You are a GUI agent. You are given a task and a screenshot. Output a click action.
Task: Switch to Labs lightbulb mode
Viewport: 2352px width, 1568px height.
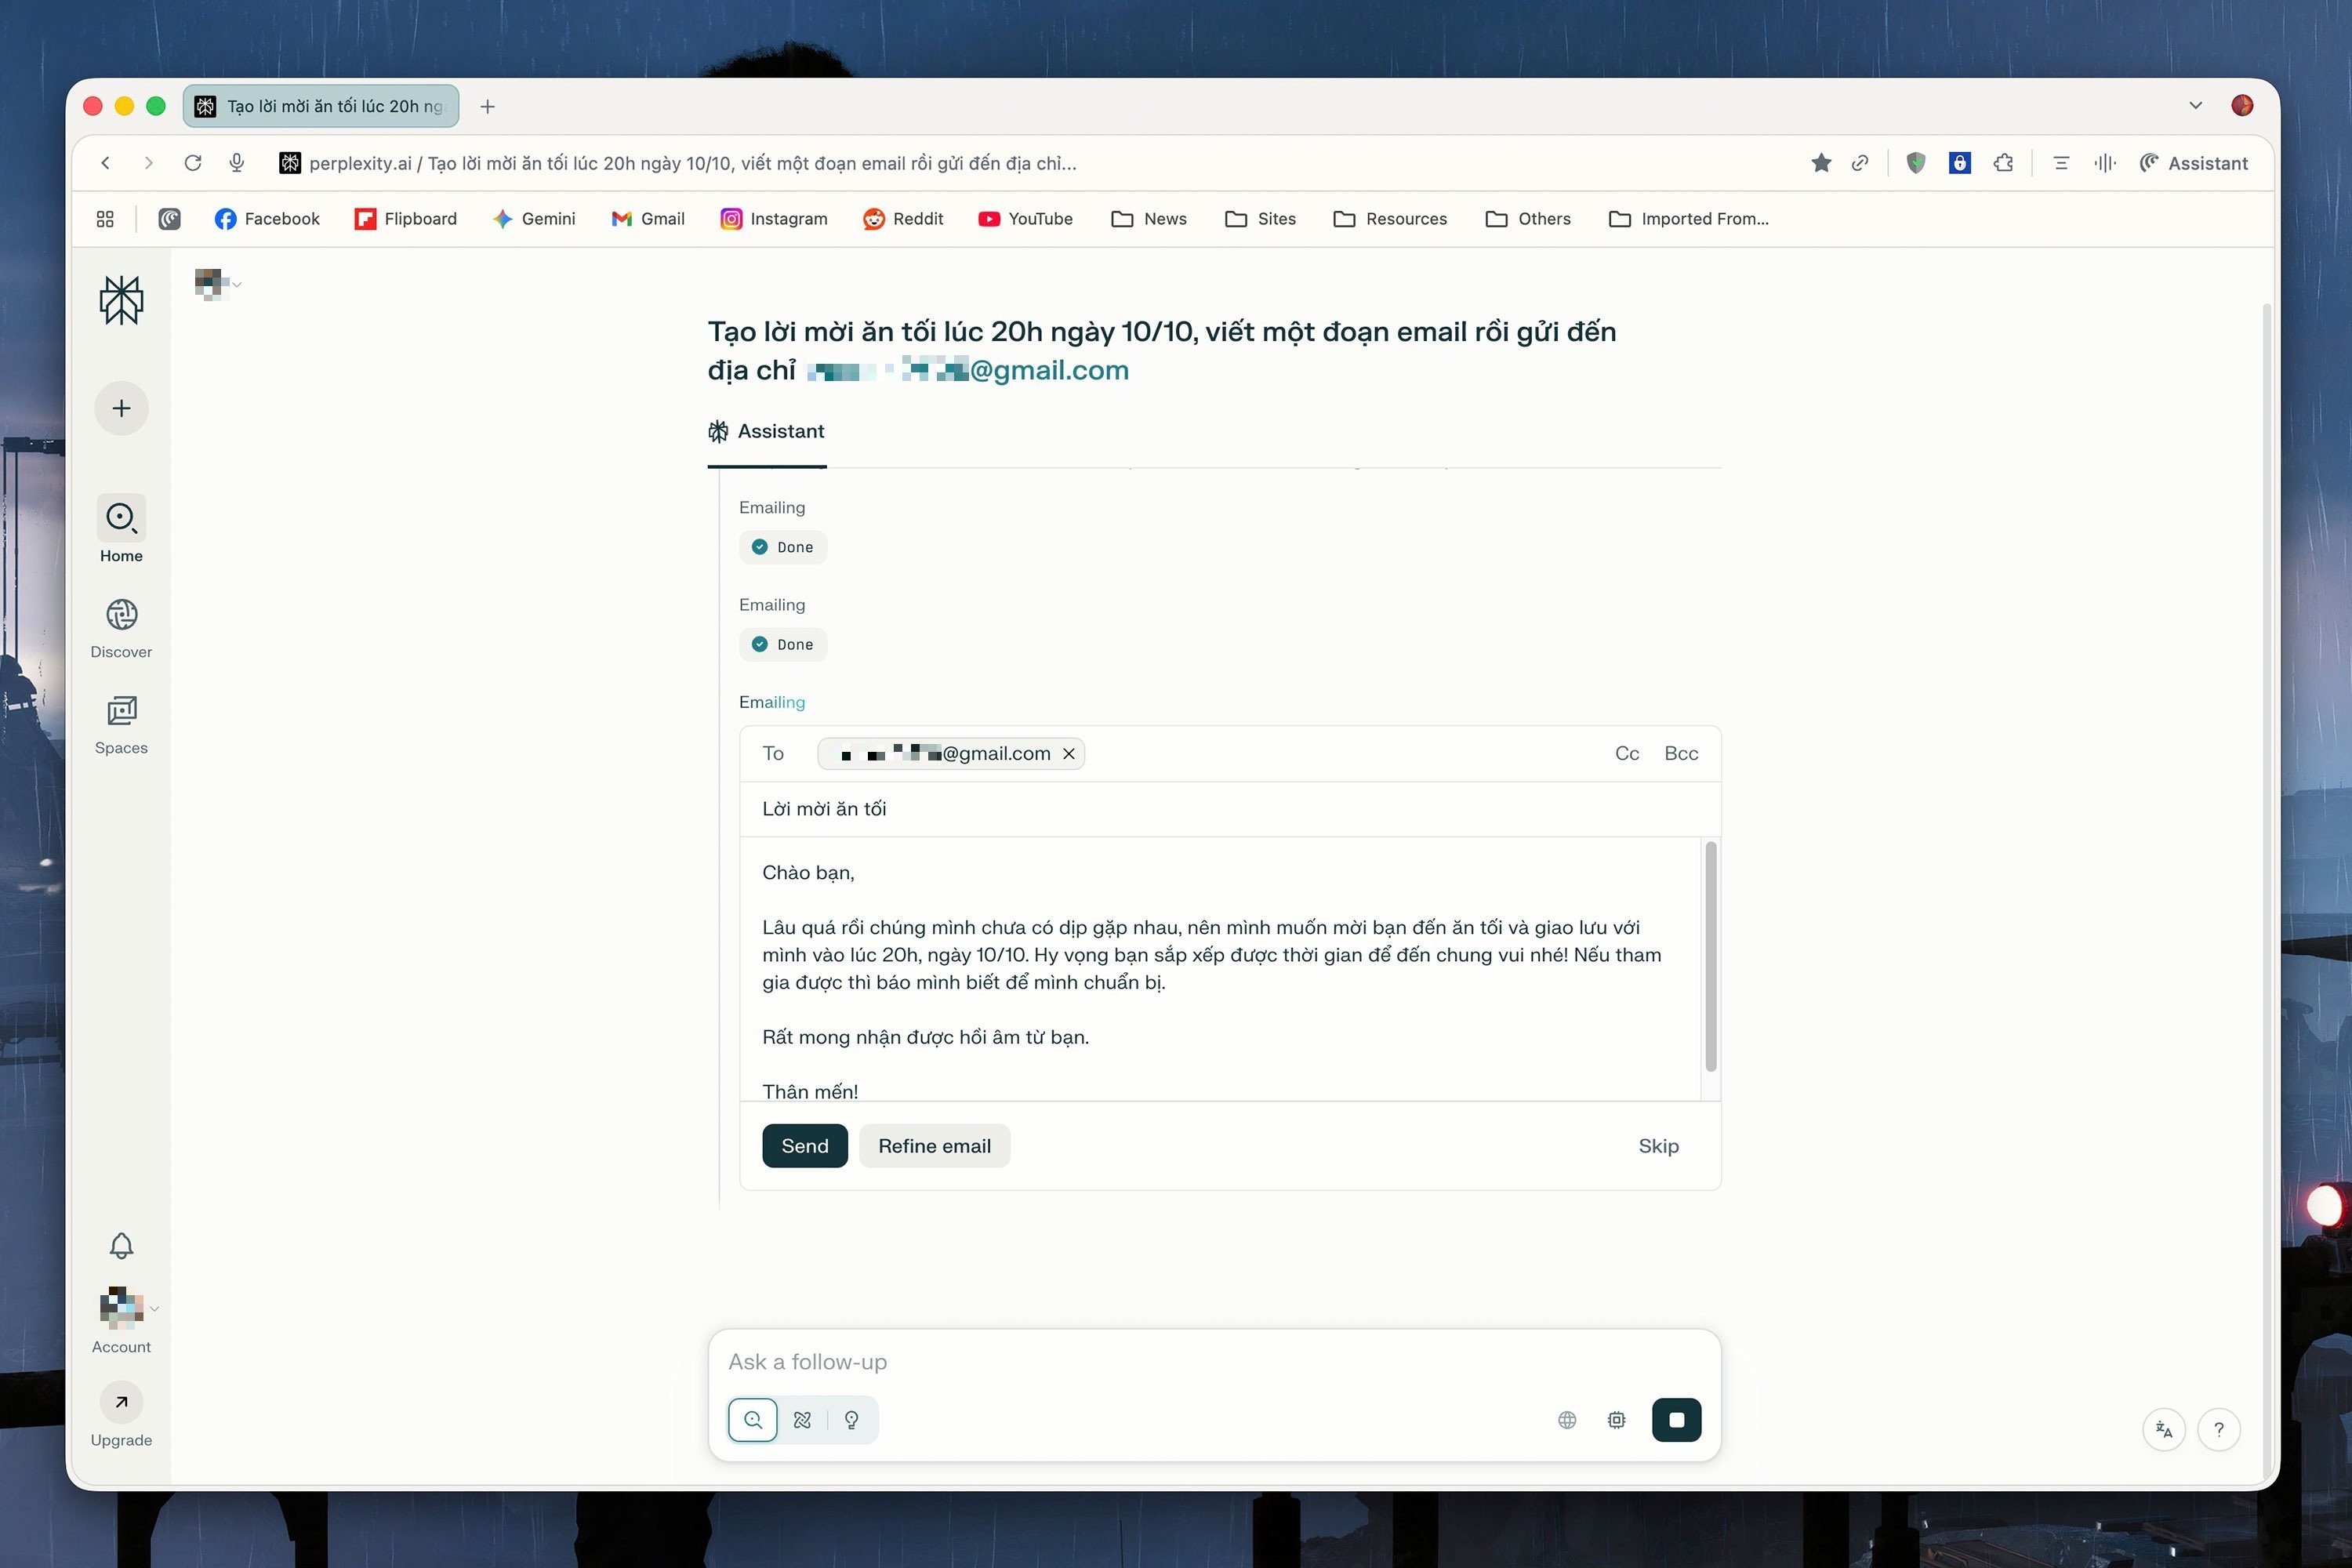point(852,1419)
